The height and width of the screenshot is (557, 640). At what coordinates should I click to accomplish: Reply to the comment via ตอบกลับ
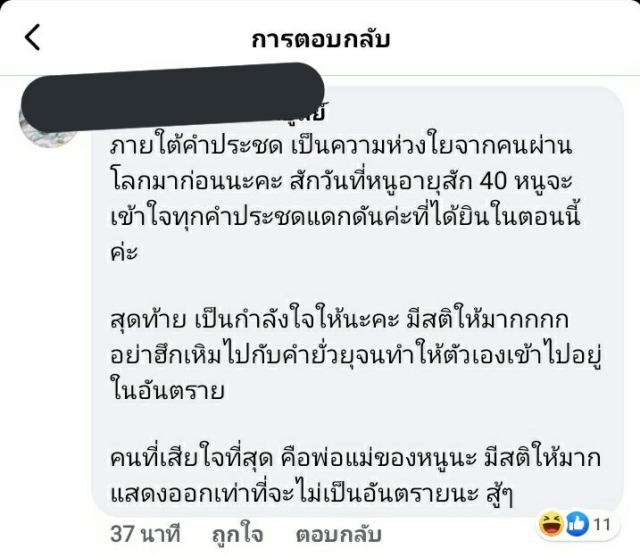click(x=339, y=535)
